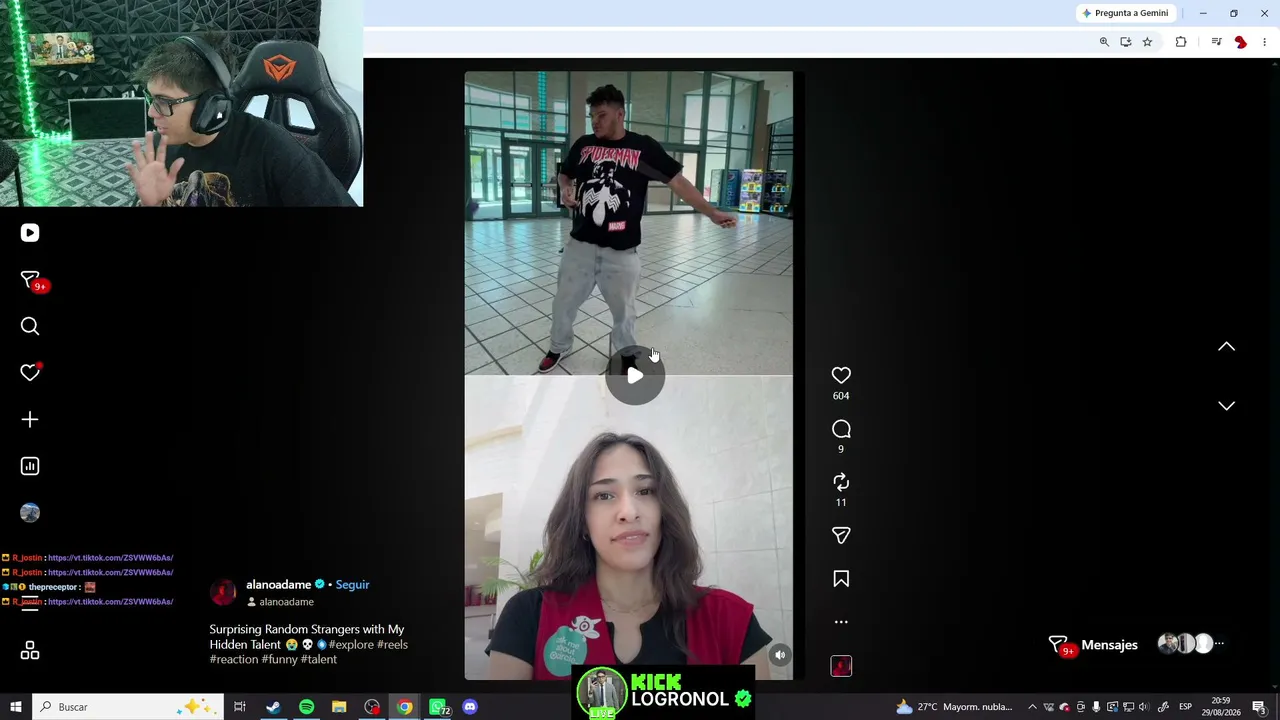The image size is (1280, 720).
Task: Click the taskbar Buscar search box
Action: (130, 707)
